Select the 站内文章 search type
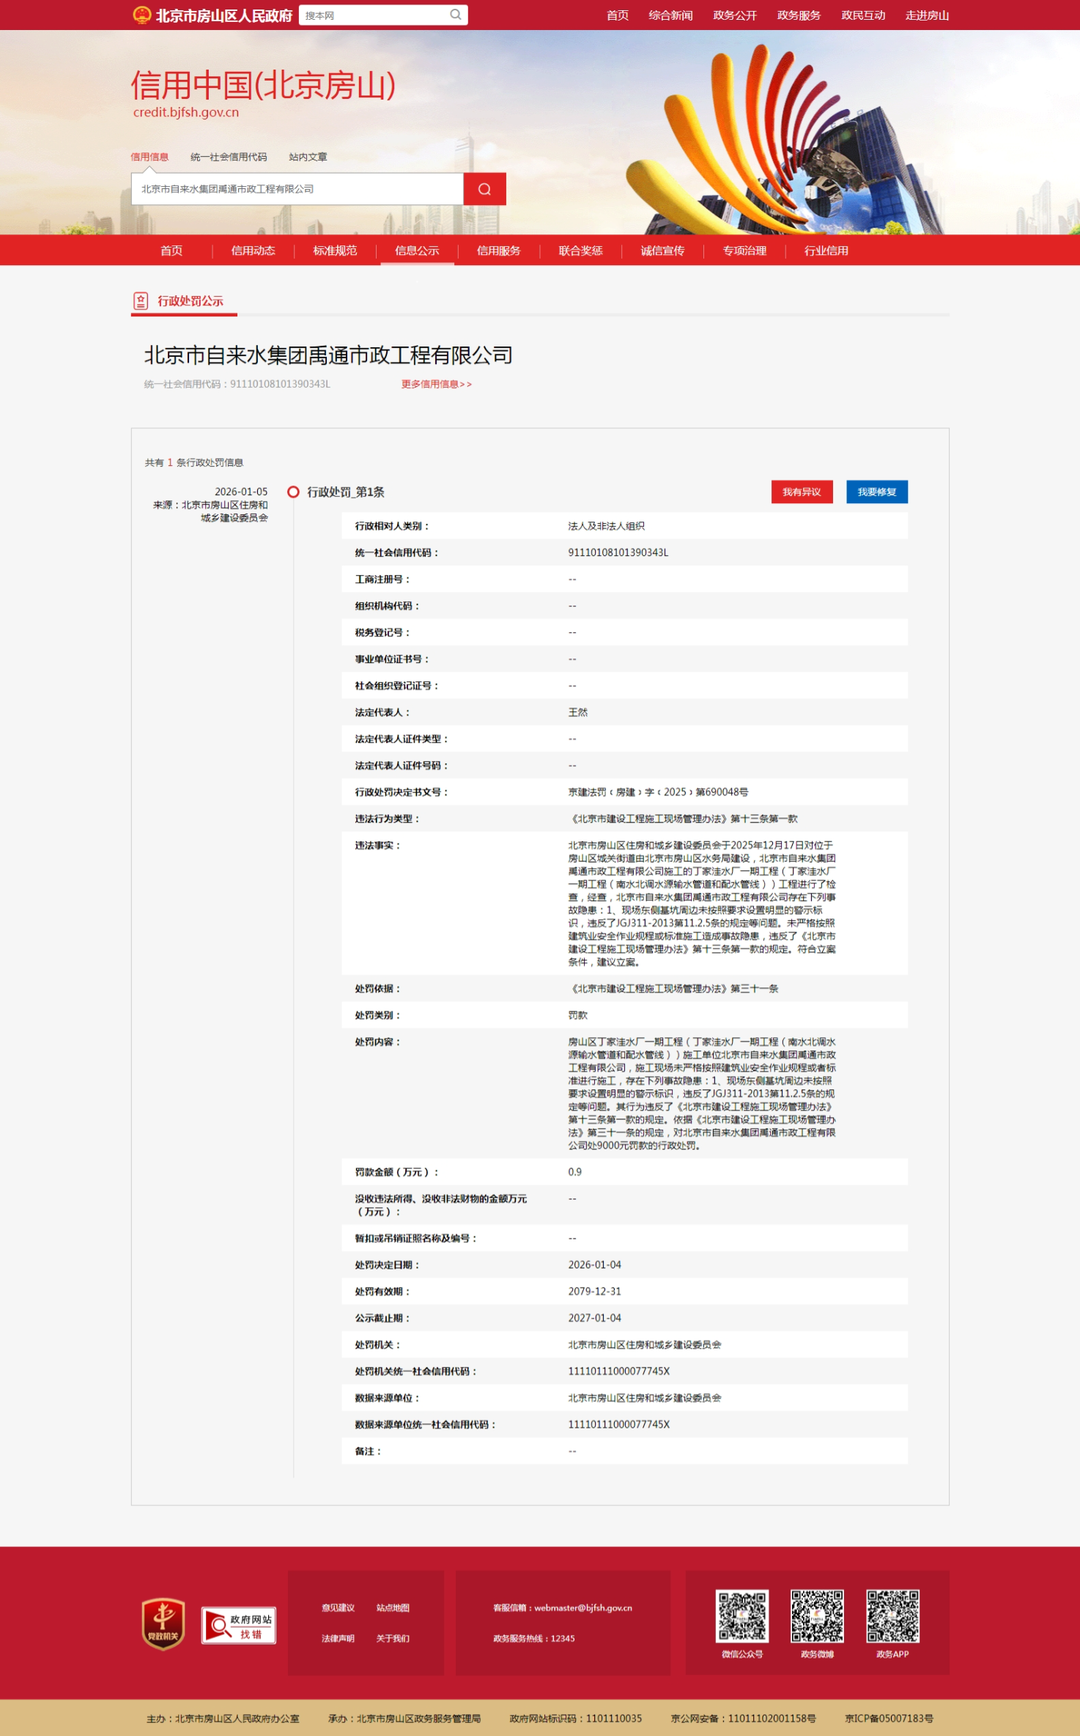Viewport: 1080px width, 1736px height. (x=308, y=157)
